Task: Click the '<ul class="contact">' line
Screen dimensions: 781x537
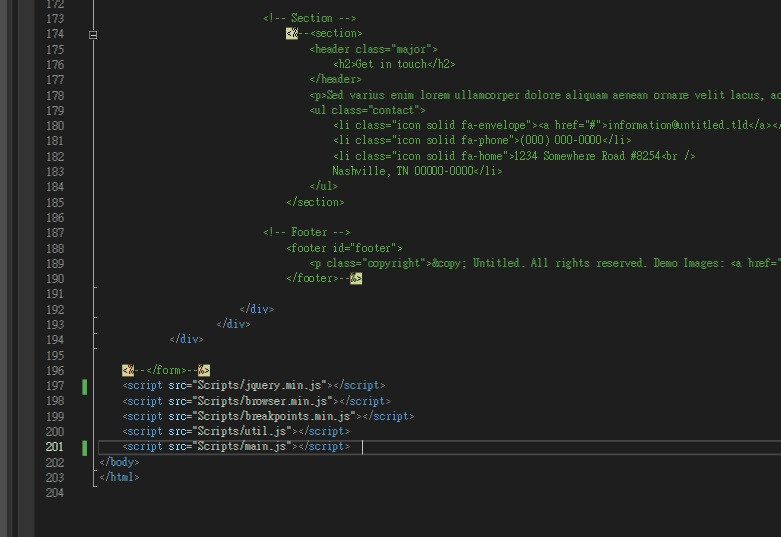Action: click(x=368, y=110)
